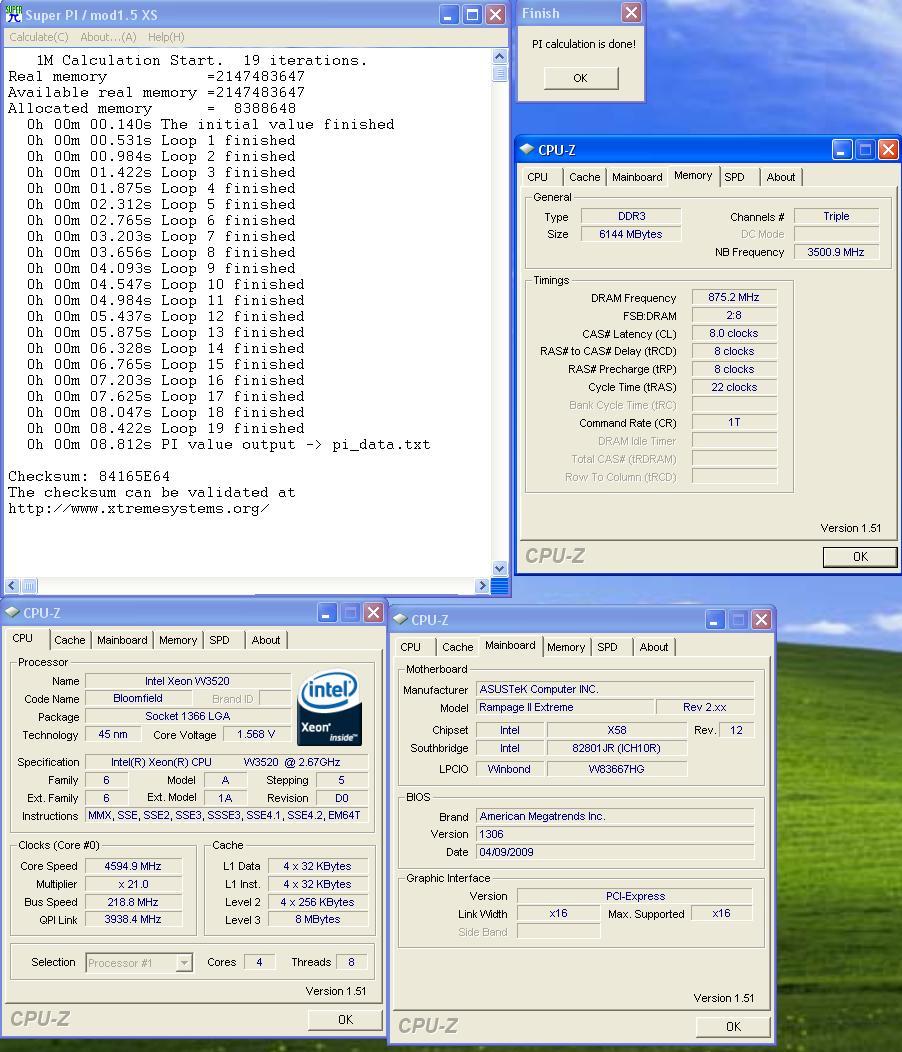The width and height of the screenshot is (902, 1052).
Task: Click the Super PI title bar icon
Action: [13, 14]
